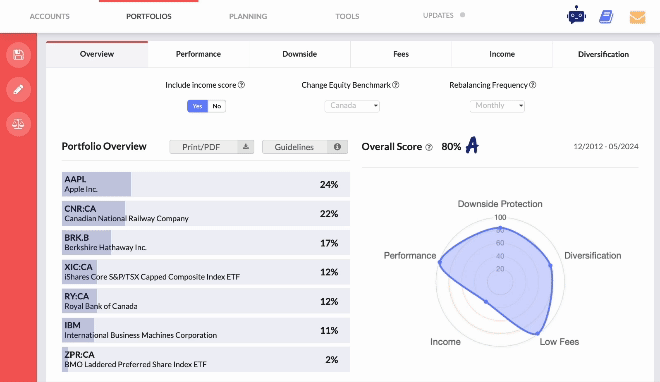Set include income score to Yes
This screenshot has height=382, width=660.
coord(197,106)
